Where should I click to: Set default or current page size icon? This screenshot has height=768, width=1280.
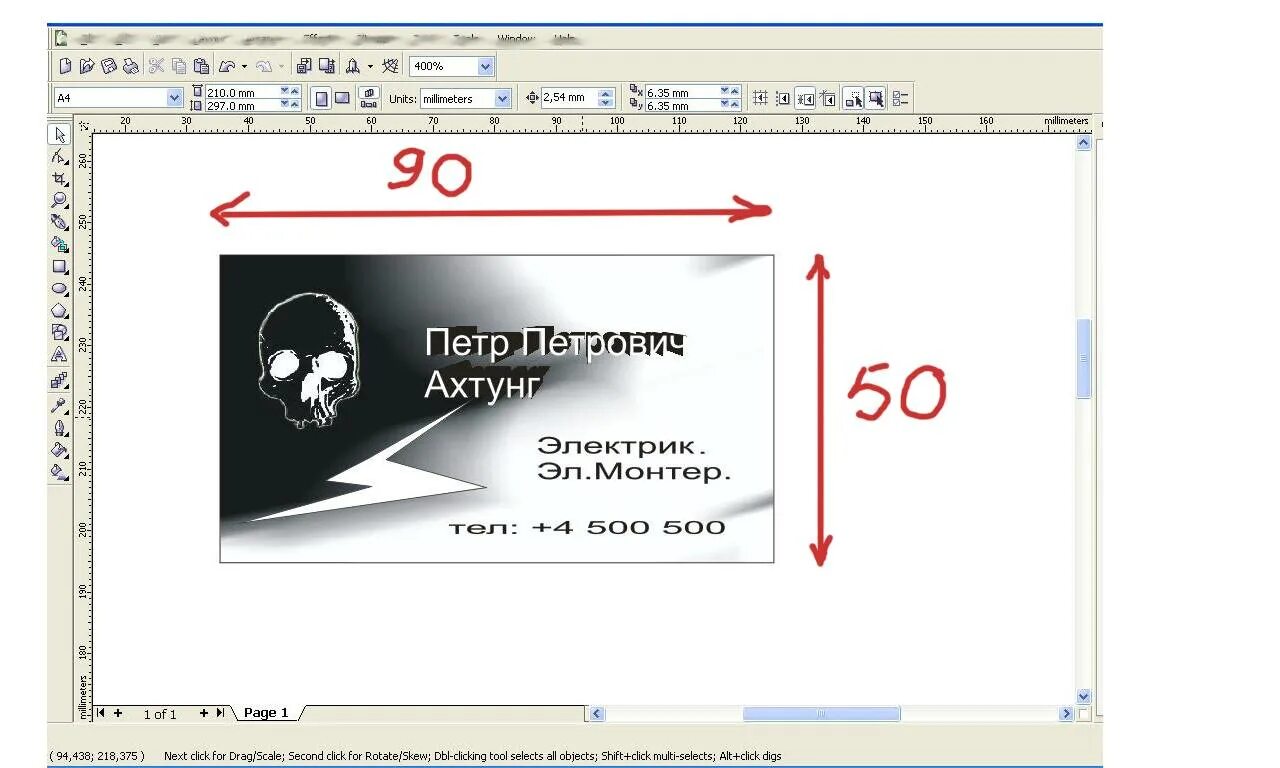point(369,98)
